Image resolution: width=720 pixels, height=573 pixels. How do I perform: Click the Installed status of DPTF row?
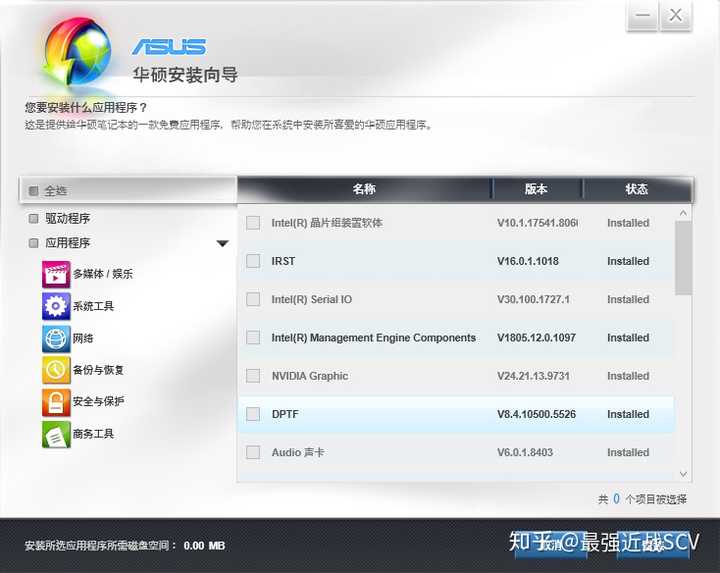pyautogui.click(x=628, y=414)
